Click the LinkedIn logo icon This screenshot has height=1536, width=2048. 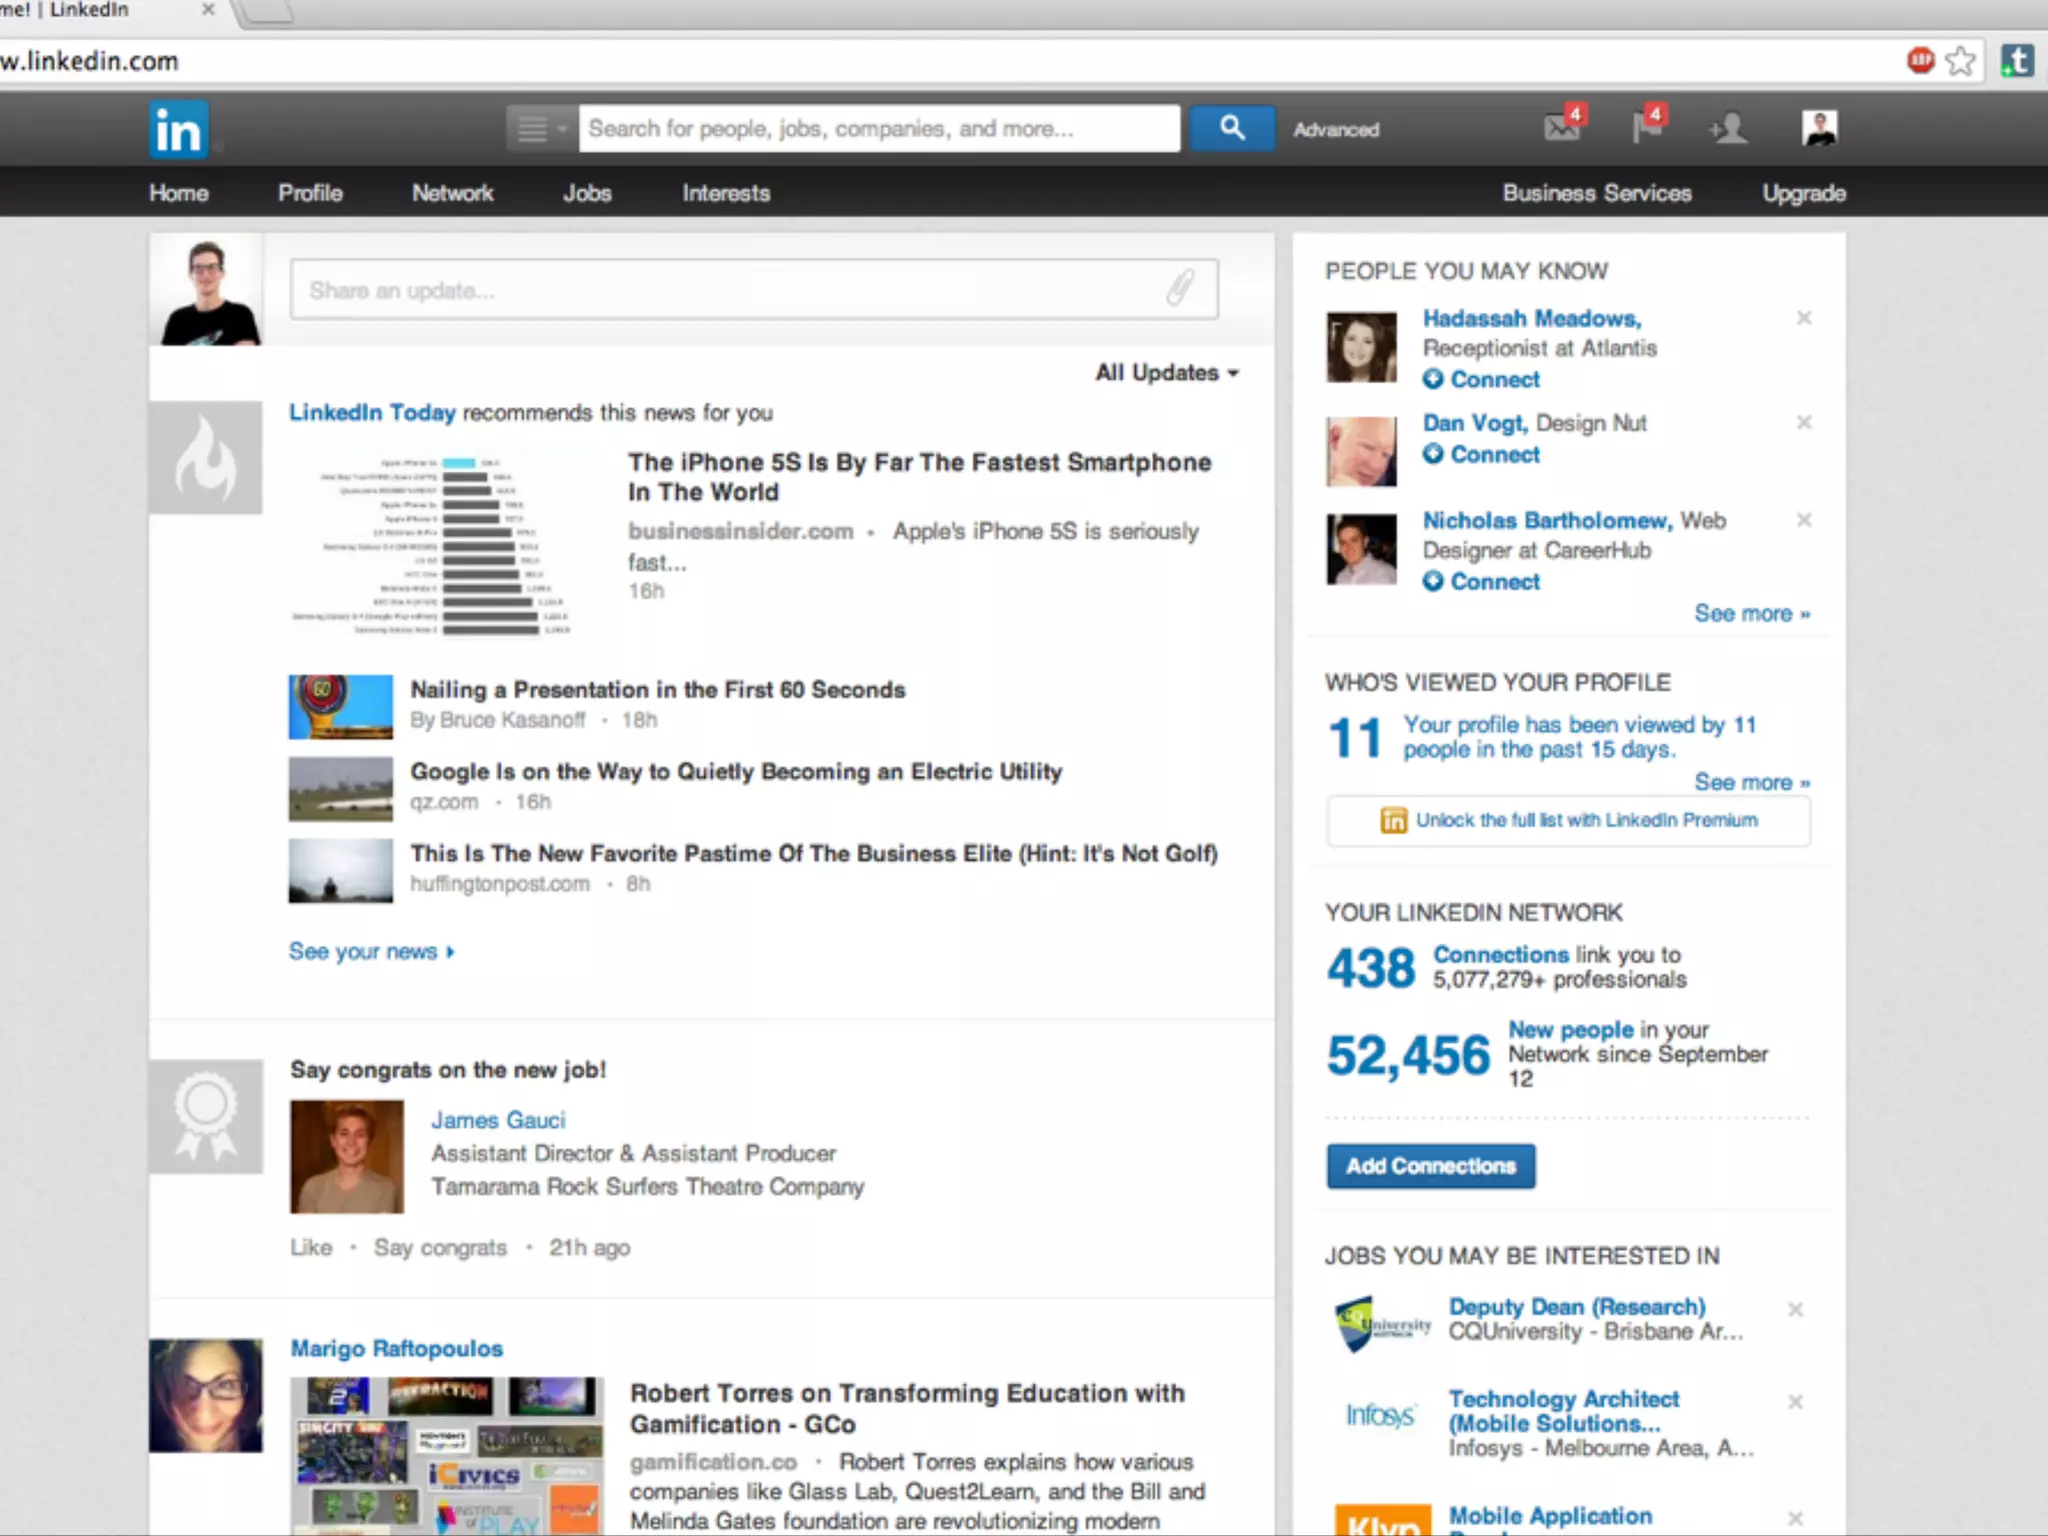point(179,130)
